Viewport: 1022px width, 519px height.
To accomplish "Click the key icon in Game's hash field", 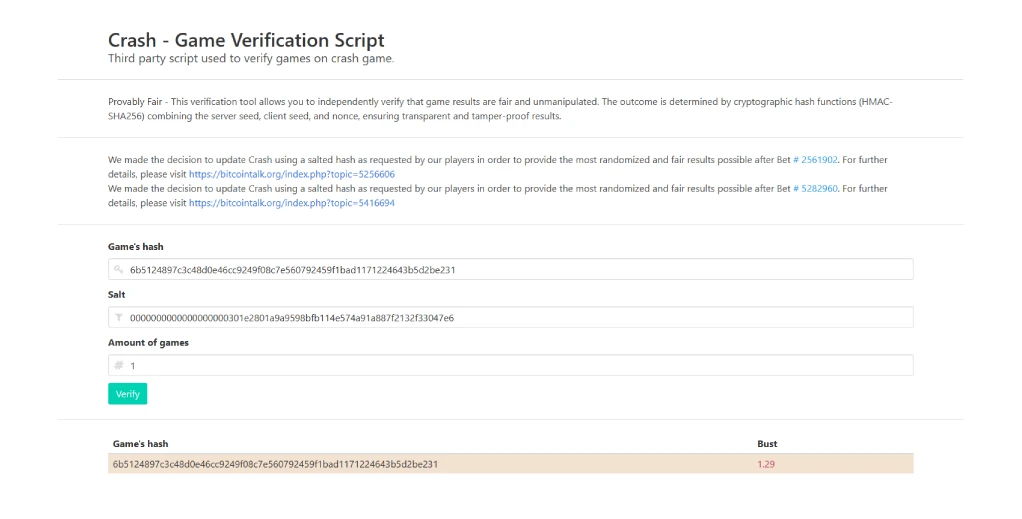I will (x=119, y=269).
